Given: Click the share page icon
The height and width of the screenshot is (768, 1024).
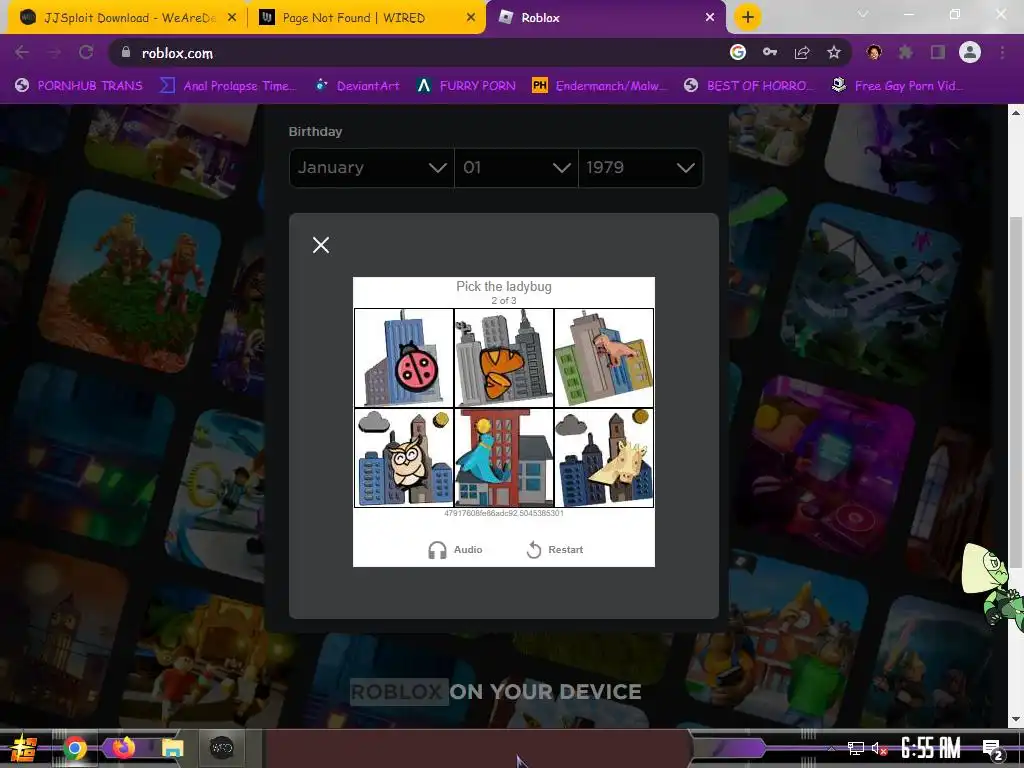Looking at the screenshot, I should [802, 53].
